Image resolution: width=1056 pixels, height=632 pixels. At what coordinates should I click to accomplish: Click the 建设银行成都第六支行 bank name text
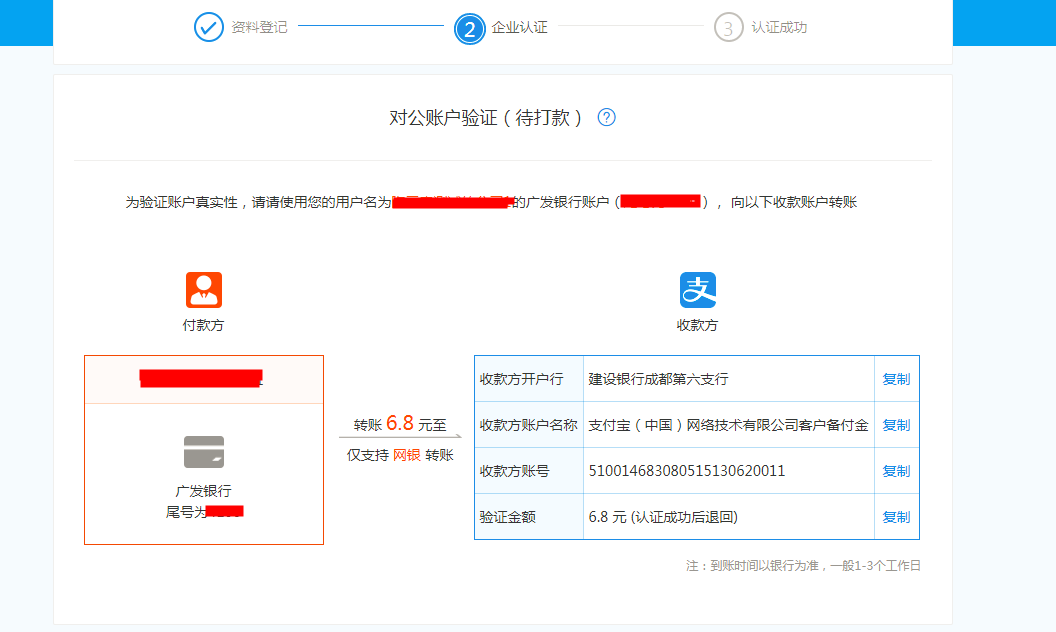658,379
